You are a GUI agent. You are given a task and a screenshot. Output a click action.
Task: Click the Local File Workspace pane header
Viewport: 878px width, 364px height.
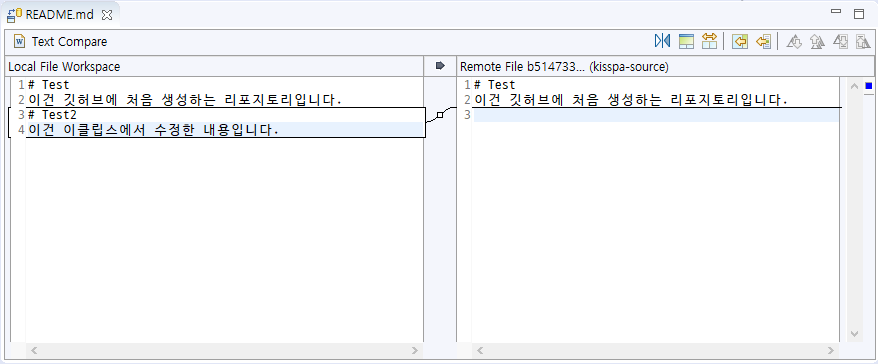213,67
